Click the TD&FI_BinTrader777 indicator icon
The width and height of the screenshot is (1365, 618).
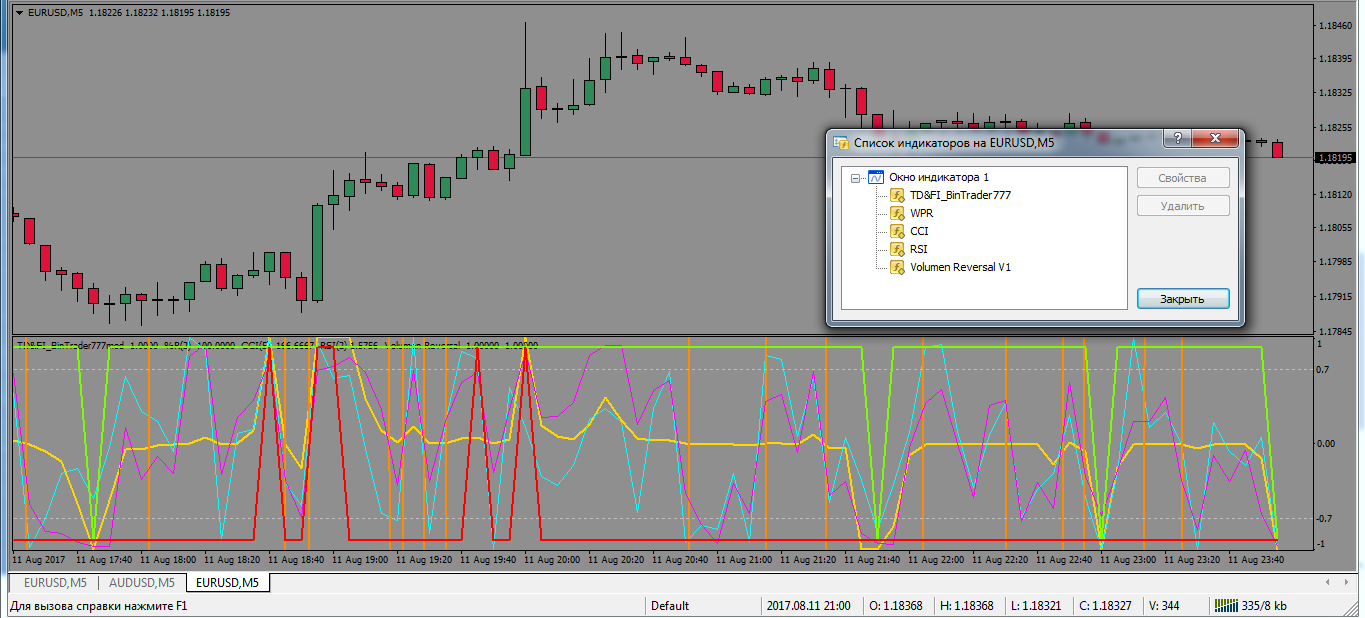click(897, 196)
